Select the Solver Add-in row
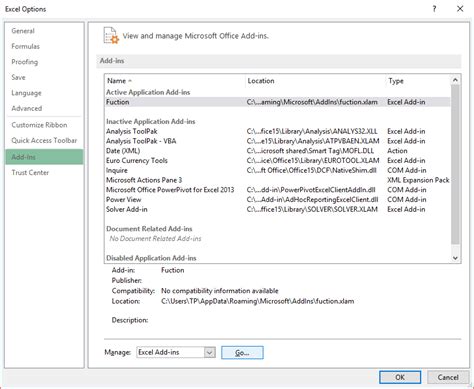Image resolution: width=474 pixels, height=389 pixels. (x=278, y=209)
